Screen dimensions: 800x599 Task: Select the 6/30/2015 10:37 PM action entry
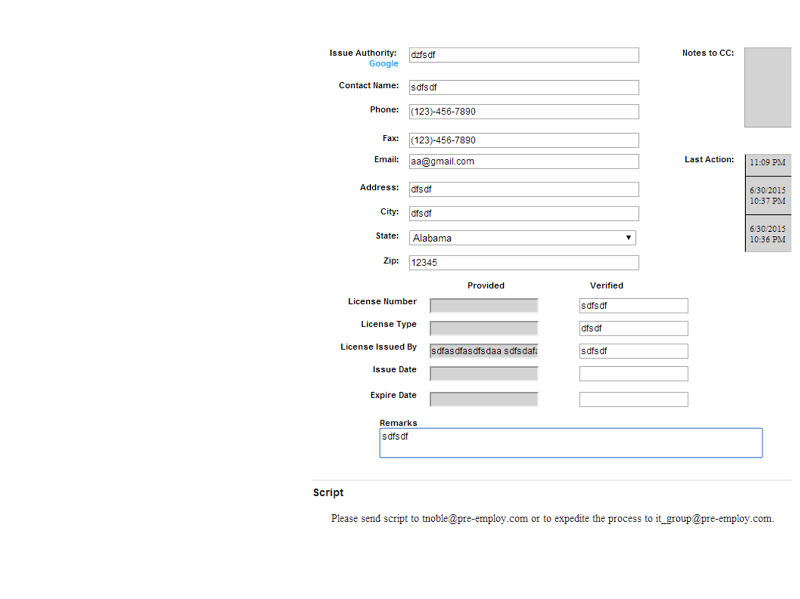point(768,196)
